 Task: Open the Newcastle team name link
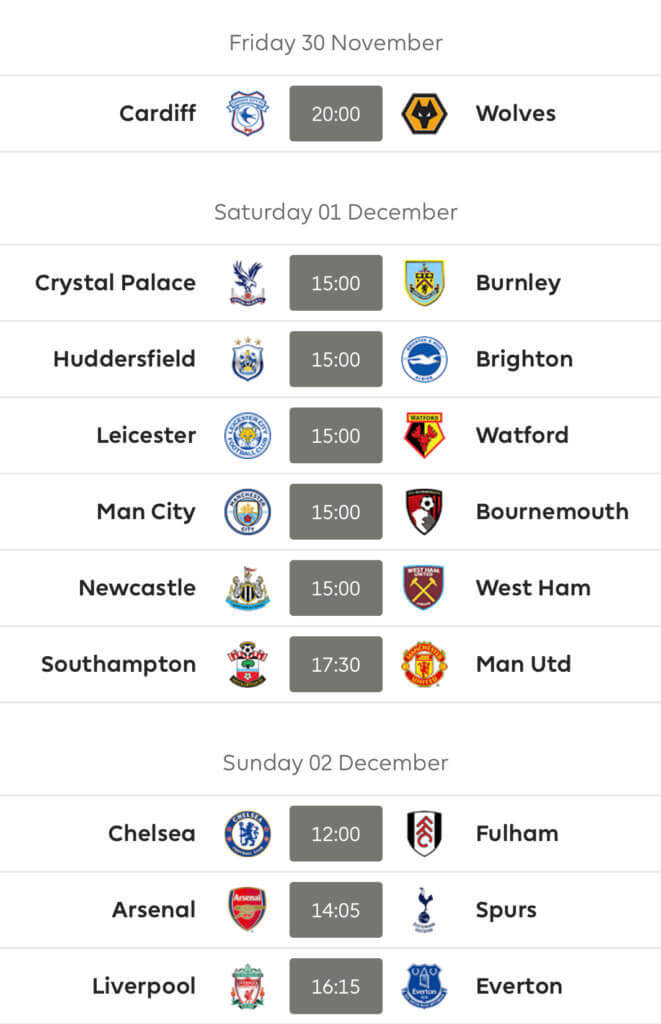[137, 588]
